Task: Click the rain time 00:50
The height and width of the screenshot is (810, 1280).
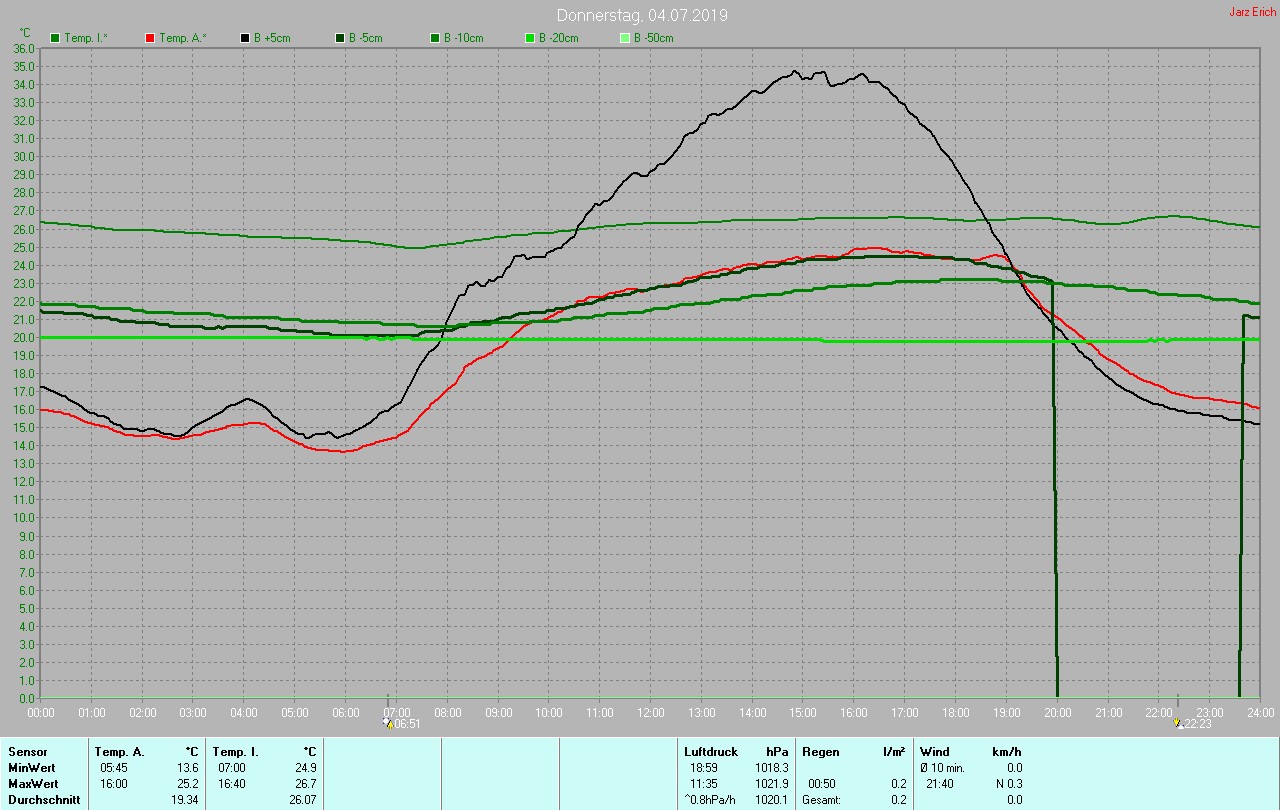Action: [x=822, y=783]
